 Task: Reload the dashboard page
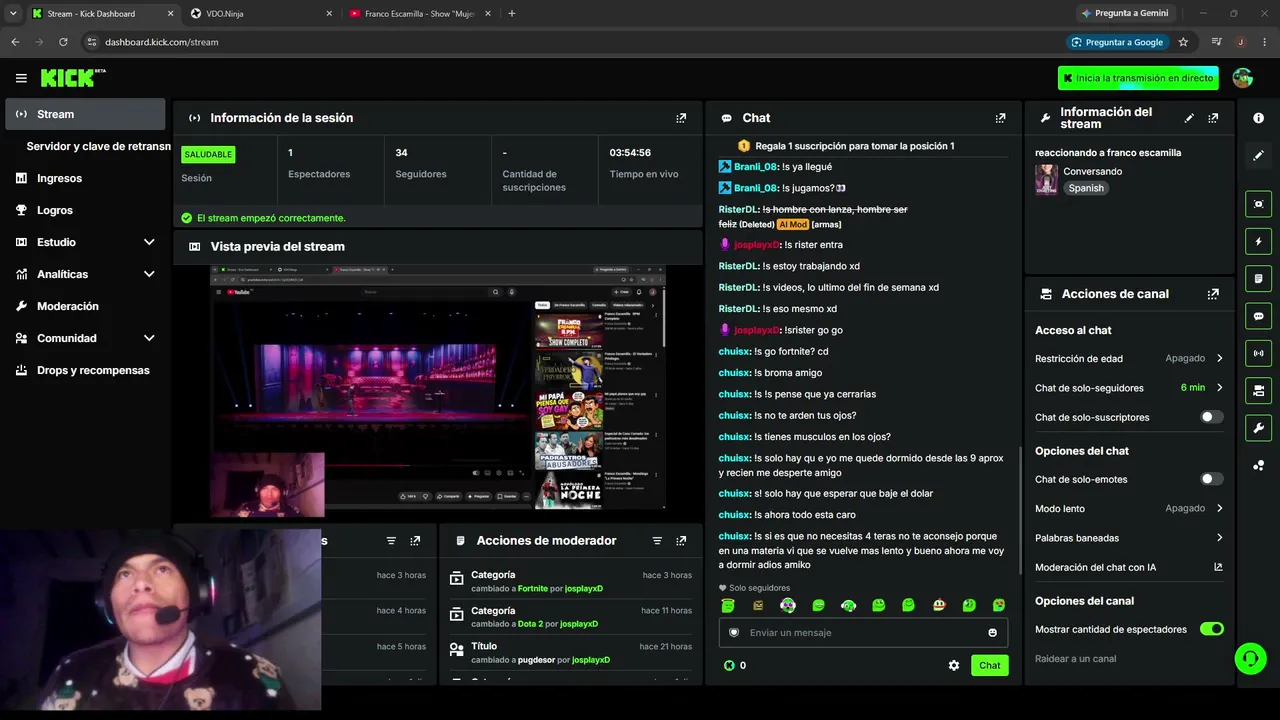(x=63, y=42)
